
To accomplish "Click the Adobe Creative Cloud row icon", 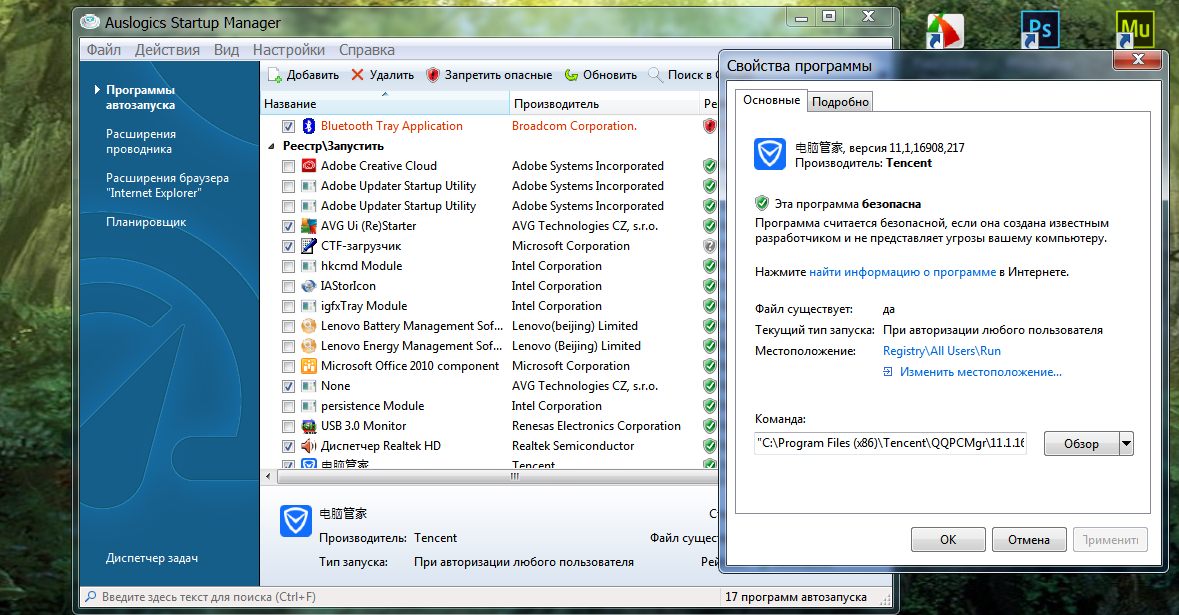I will pos(308,165).
